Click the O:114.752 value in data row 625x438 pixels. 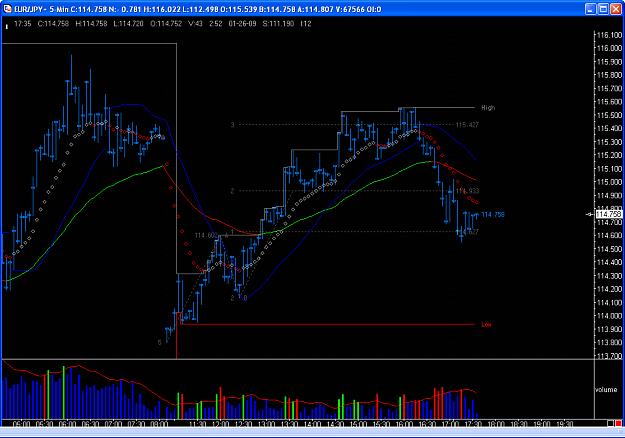[x=166, y=24]
